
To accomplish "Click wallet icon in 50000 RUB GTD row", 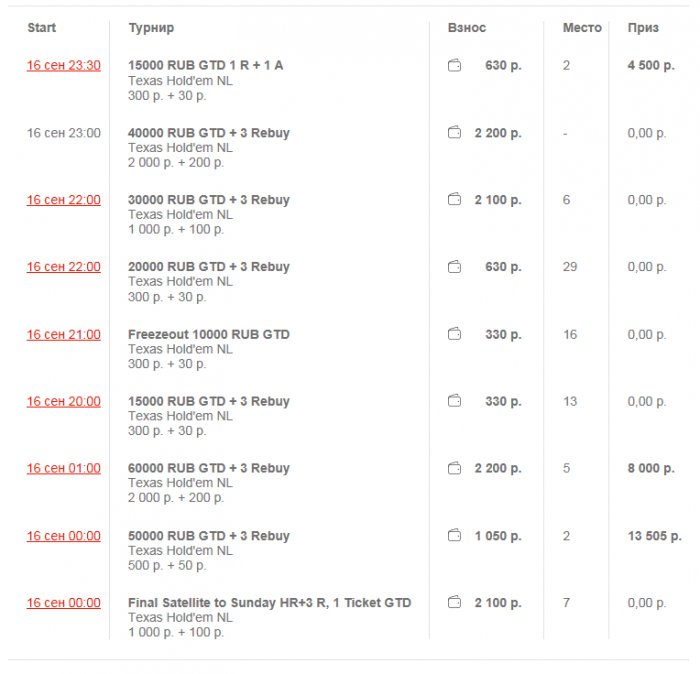I will pyautogui.click(x=454, y=536).
